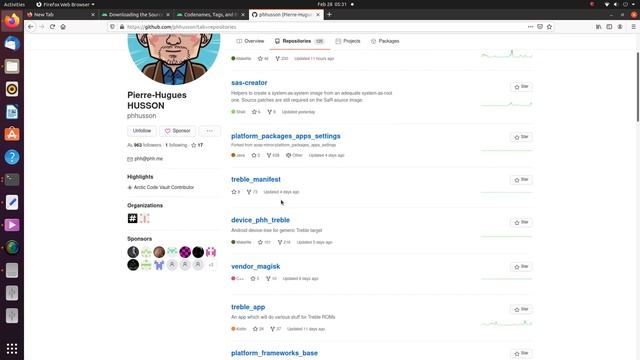This screenshot has height=360, width=640.
Task: Reload the page with the refresh icon
Action: [x=52, y=27]
